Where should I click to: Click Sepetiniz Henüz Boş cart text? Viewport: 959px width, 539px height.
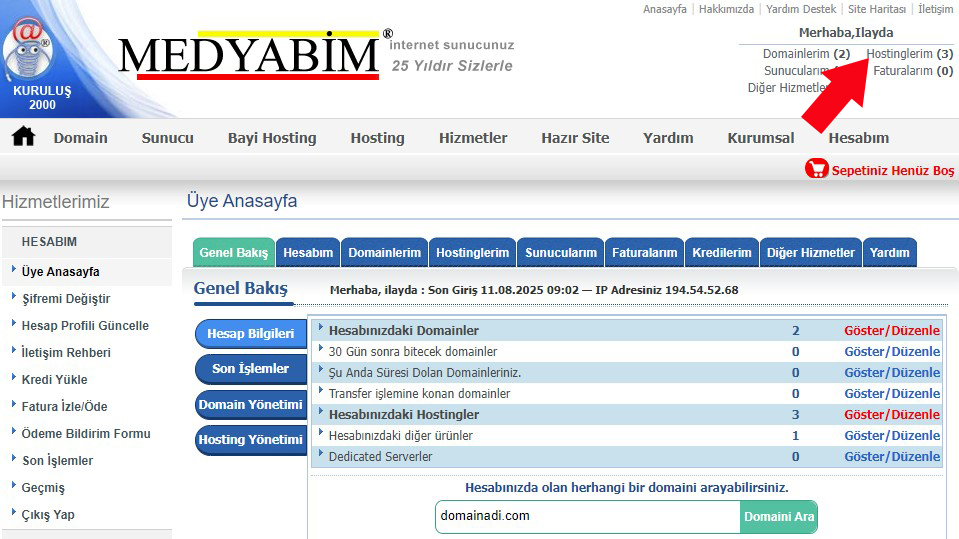[x=892, y=171]
